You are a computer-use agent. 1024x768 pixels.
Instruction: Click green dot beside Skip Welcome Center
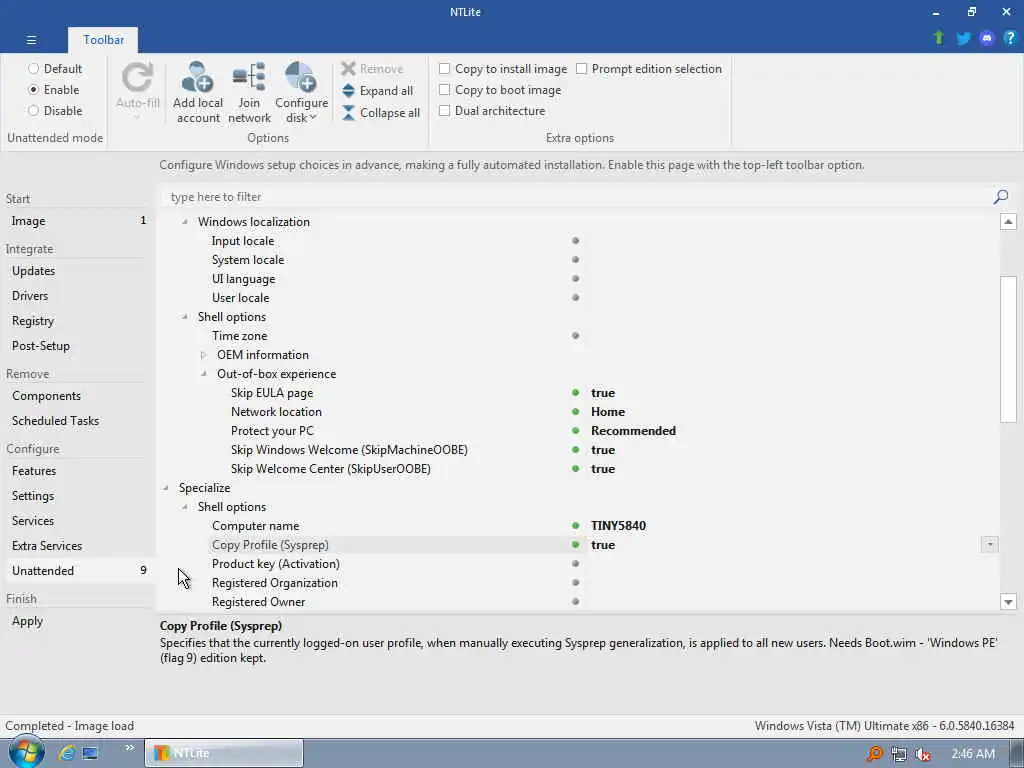click(575, 468)
